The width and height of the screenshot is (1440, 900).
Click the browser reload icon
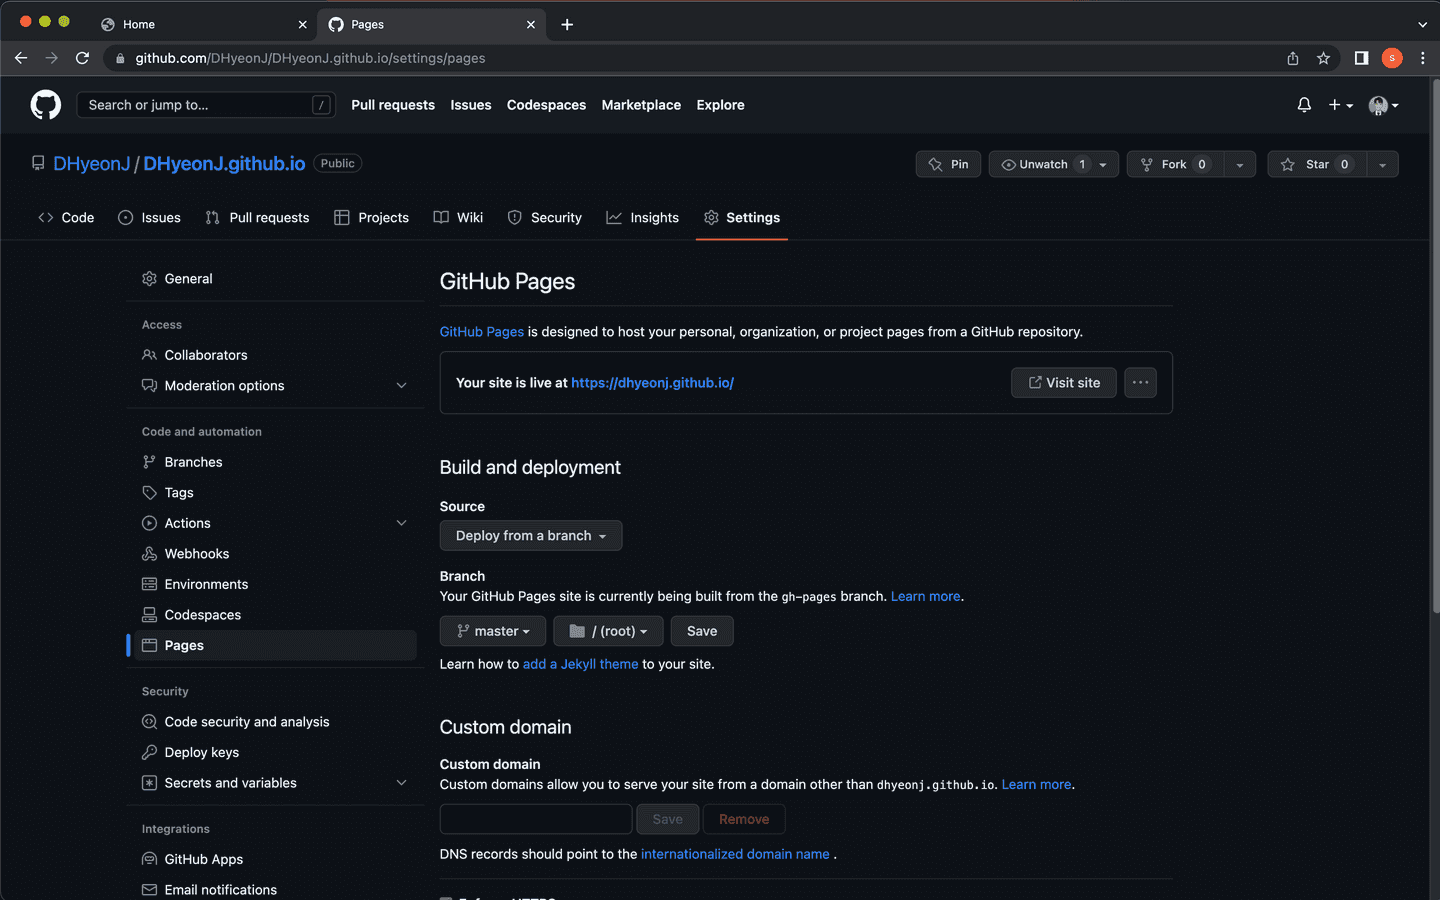(82, 58)
